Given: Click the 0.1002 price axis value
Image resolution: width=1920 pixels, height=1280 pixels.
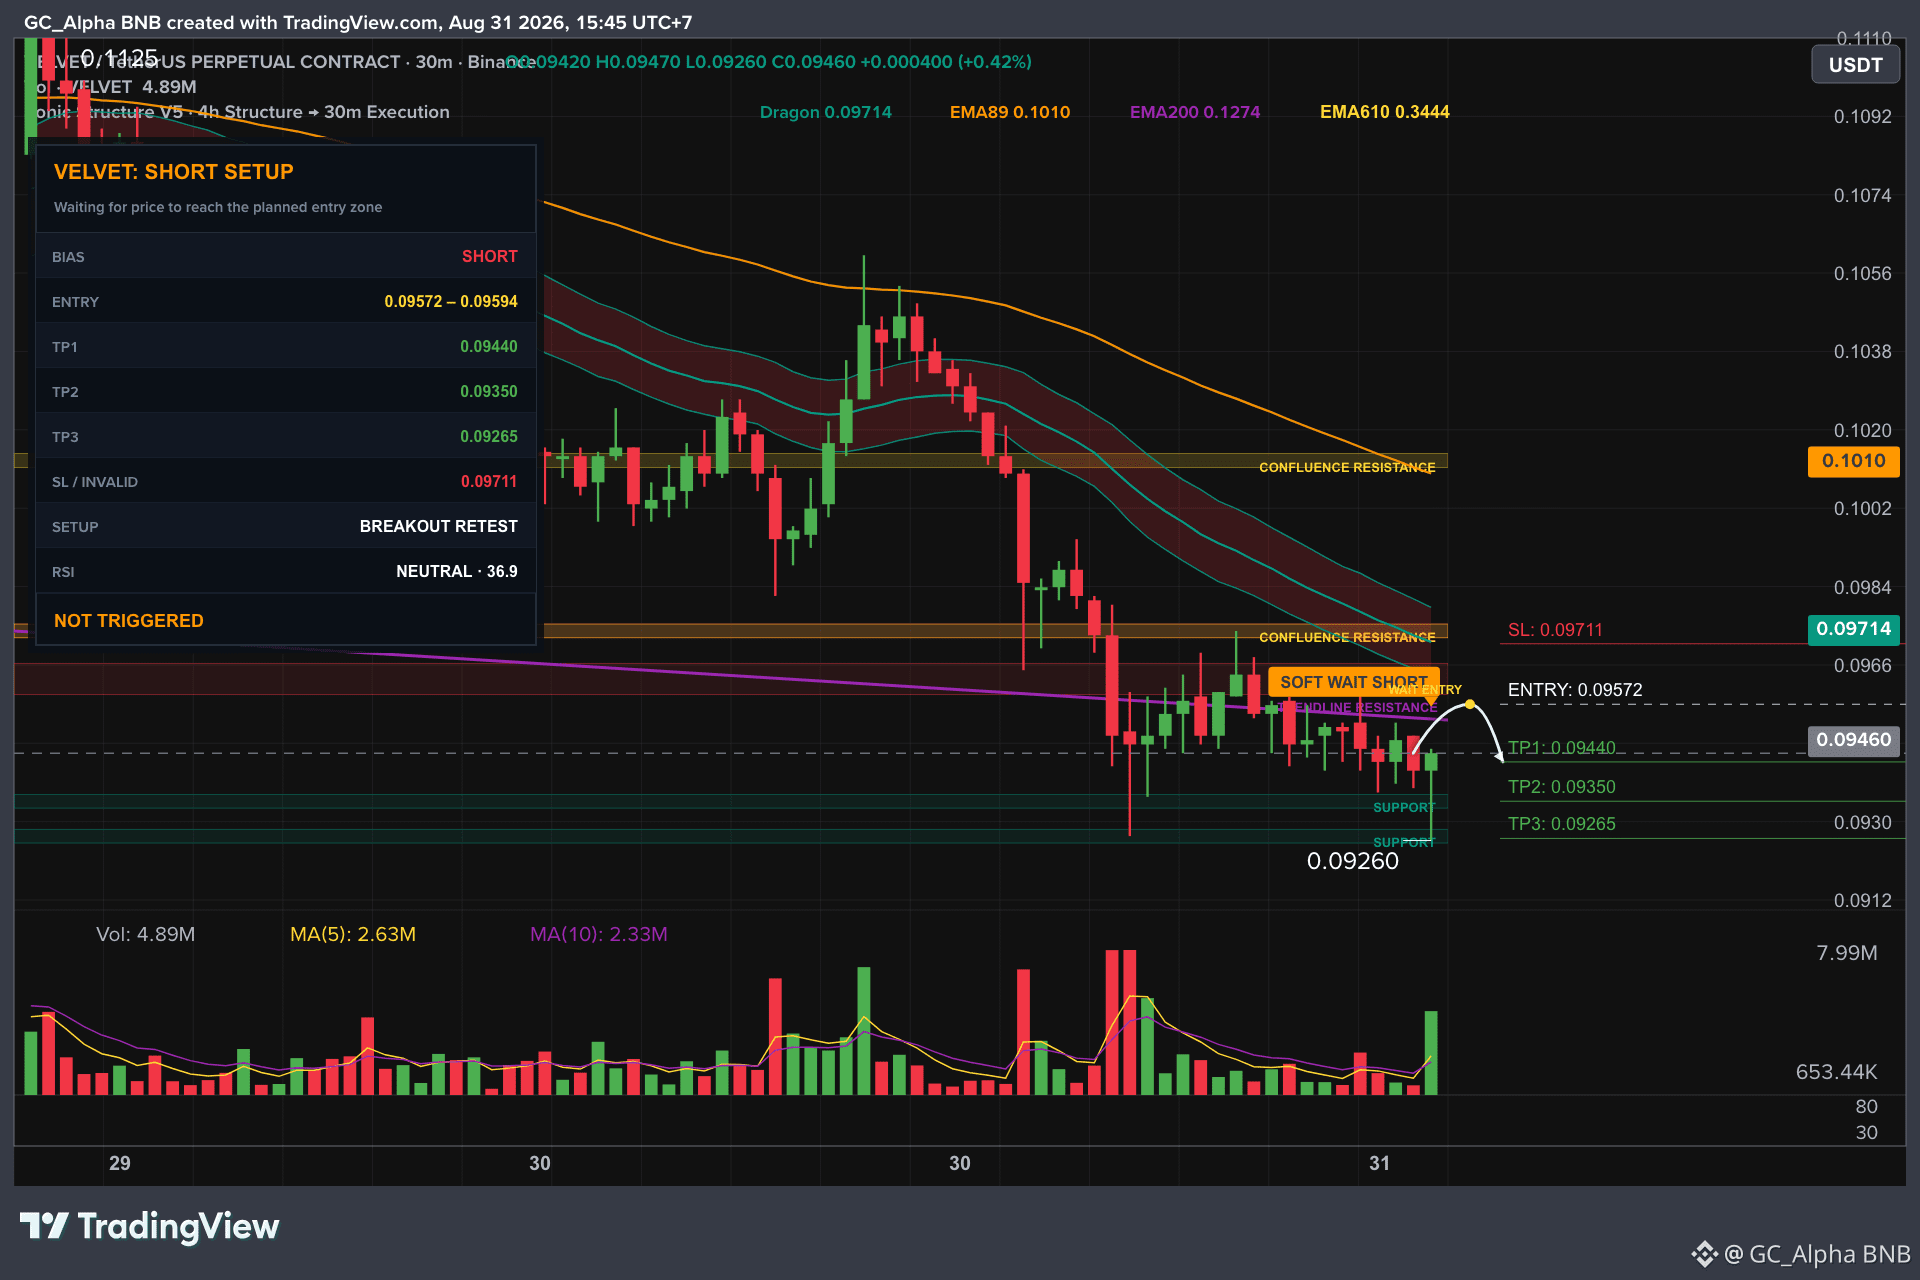Looking at the screenshot, I should 1862,508.
